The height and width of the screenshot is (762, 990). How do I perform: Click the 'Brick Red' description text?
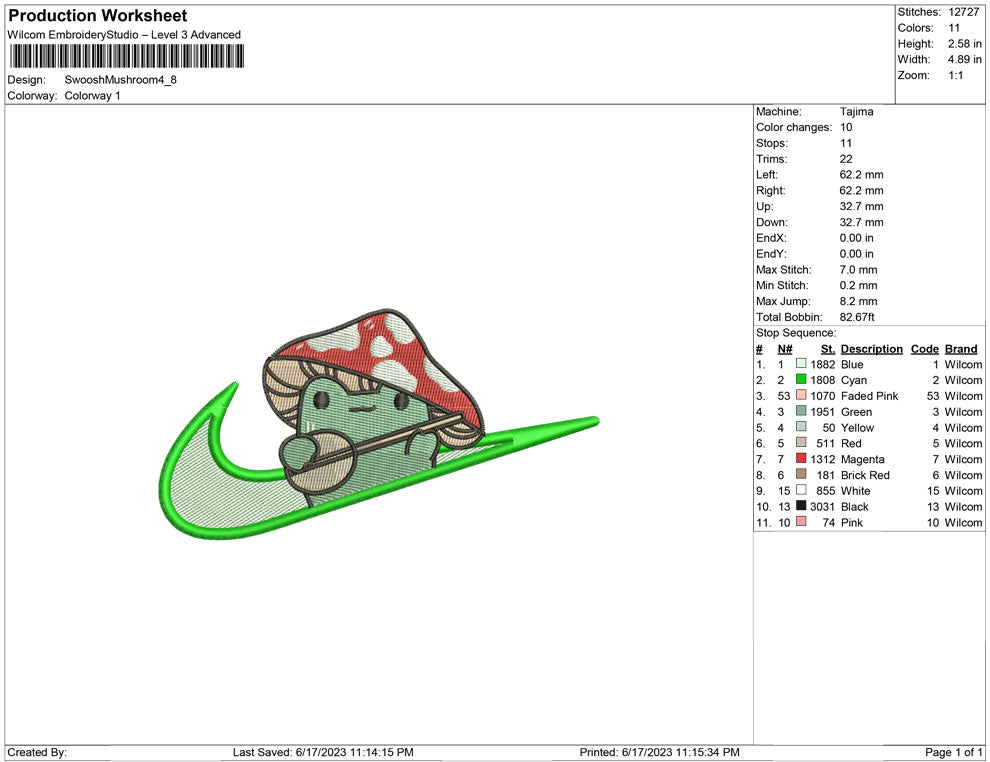coord(865,475)
